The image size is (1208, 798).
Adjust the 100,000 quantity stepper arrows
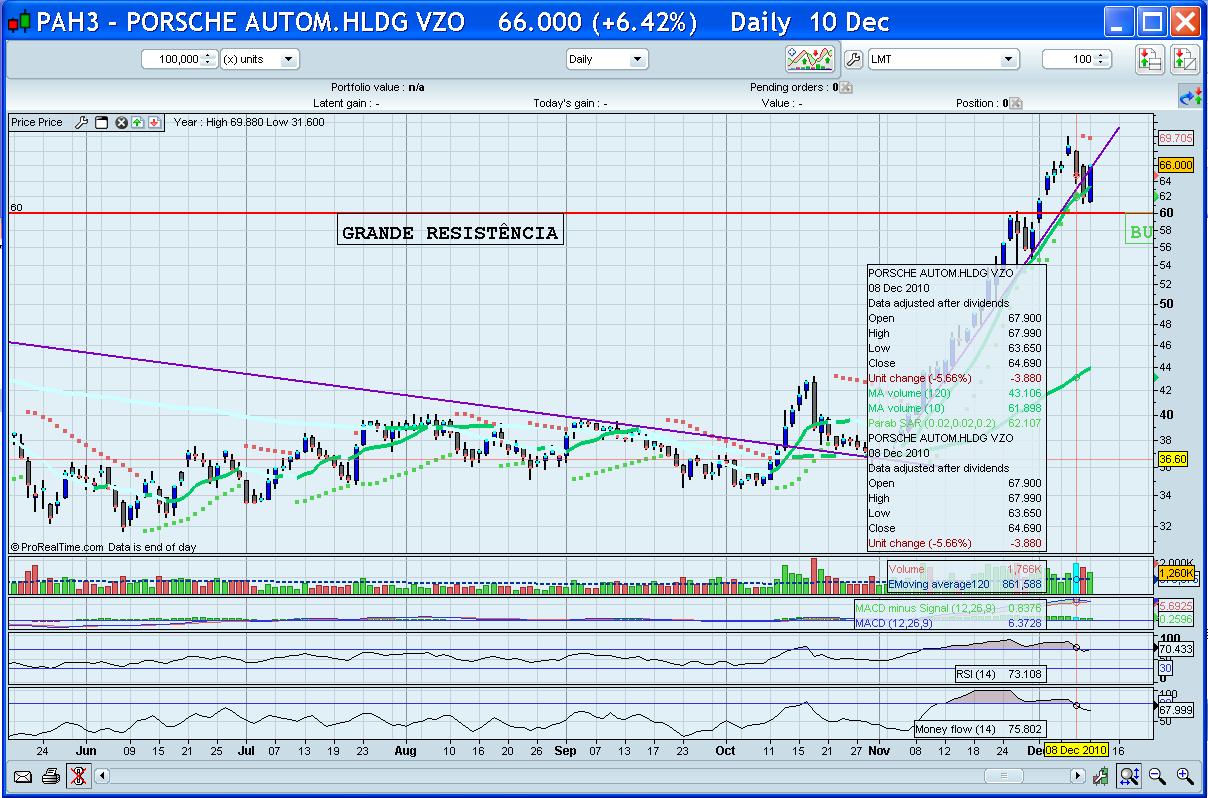(x=209, y=59)
